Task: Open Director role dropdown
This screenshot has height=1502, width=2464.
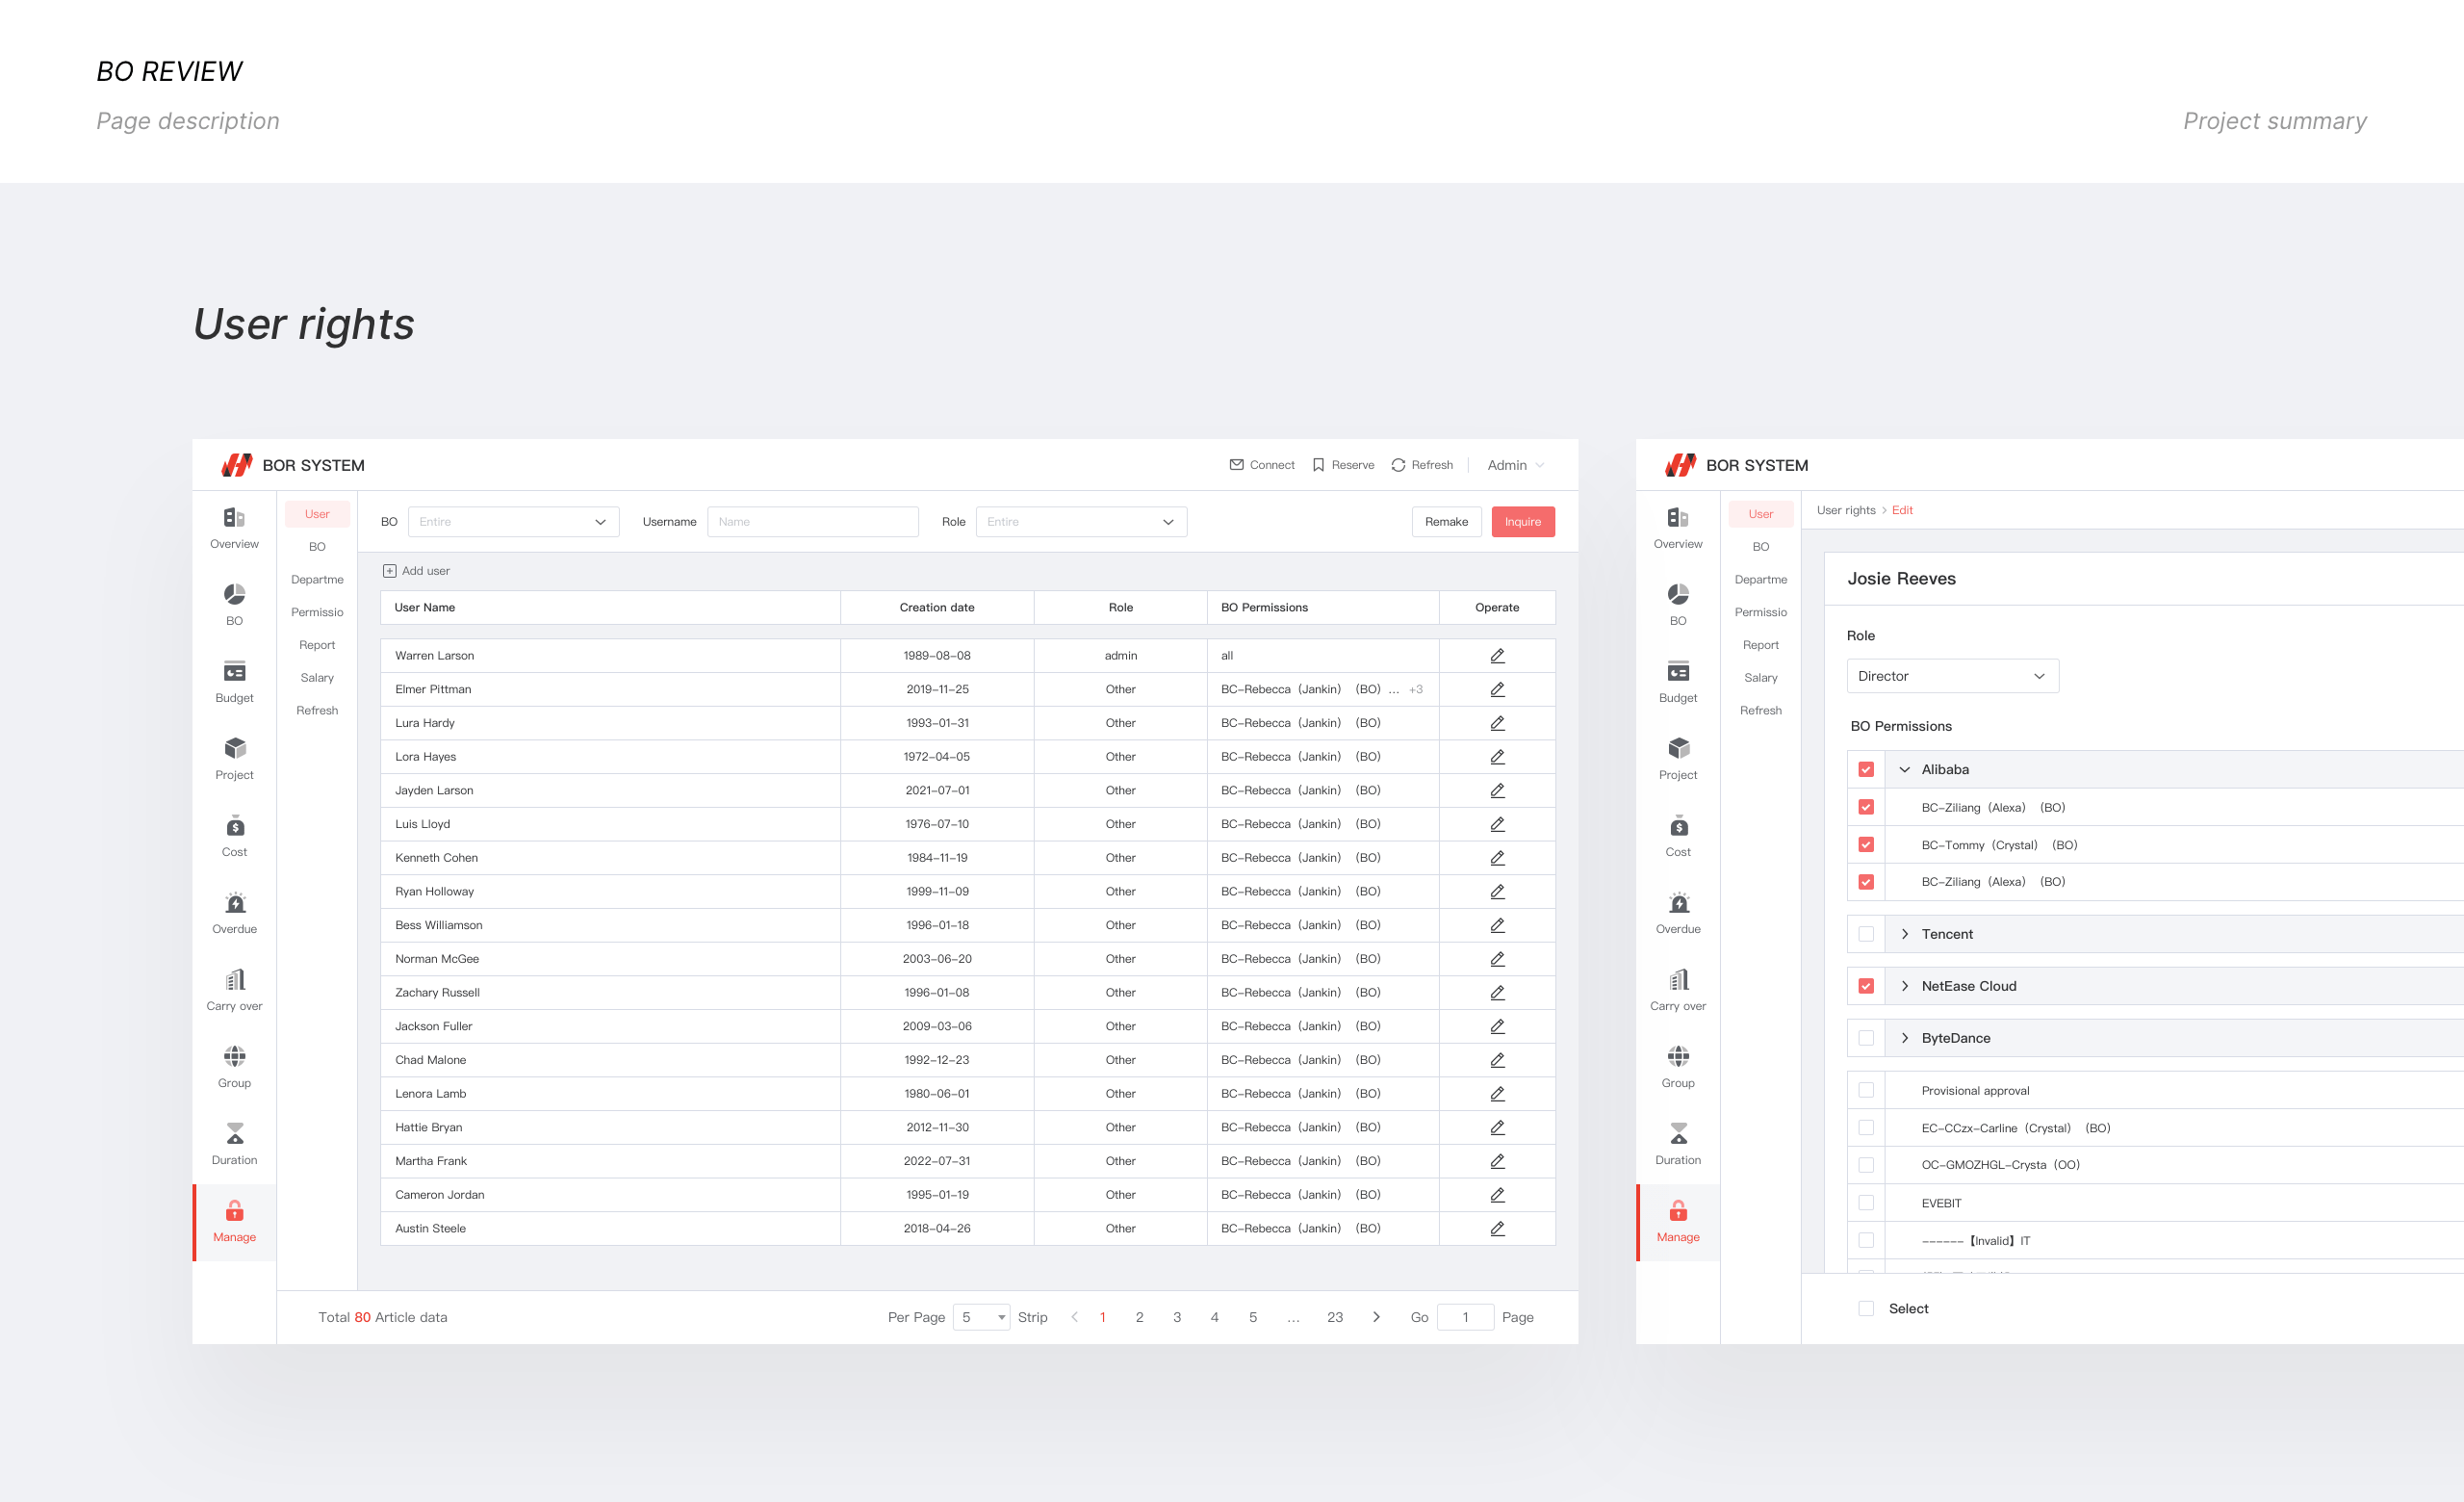Action: pos(1952,676)
